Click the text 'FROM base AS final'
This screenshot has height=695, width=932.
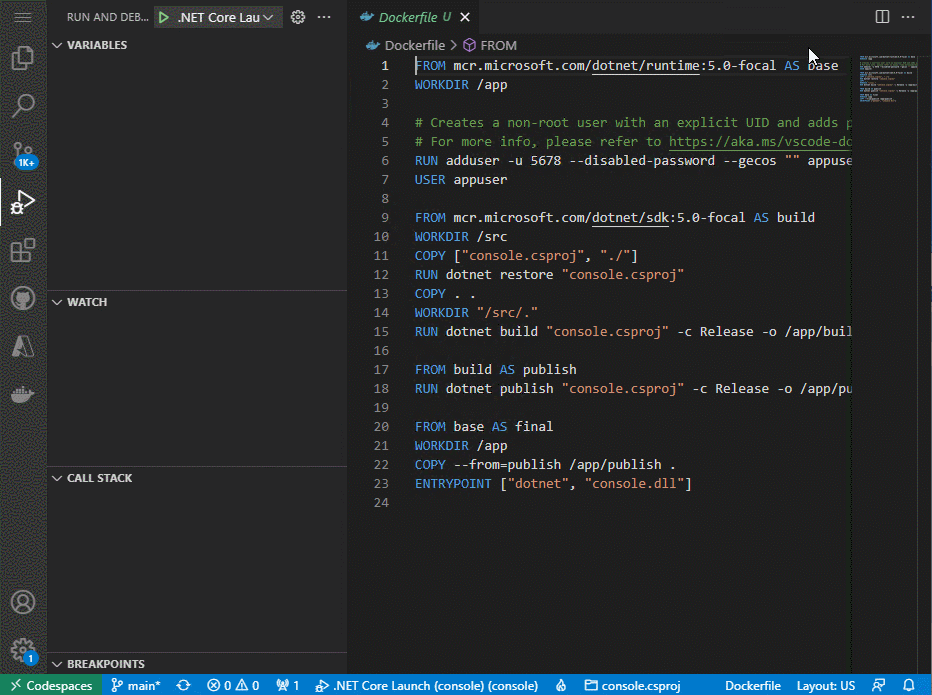pos(484,426)
